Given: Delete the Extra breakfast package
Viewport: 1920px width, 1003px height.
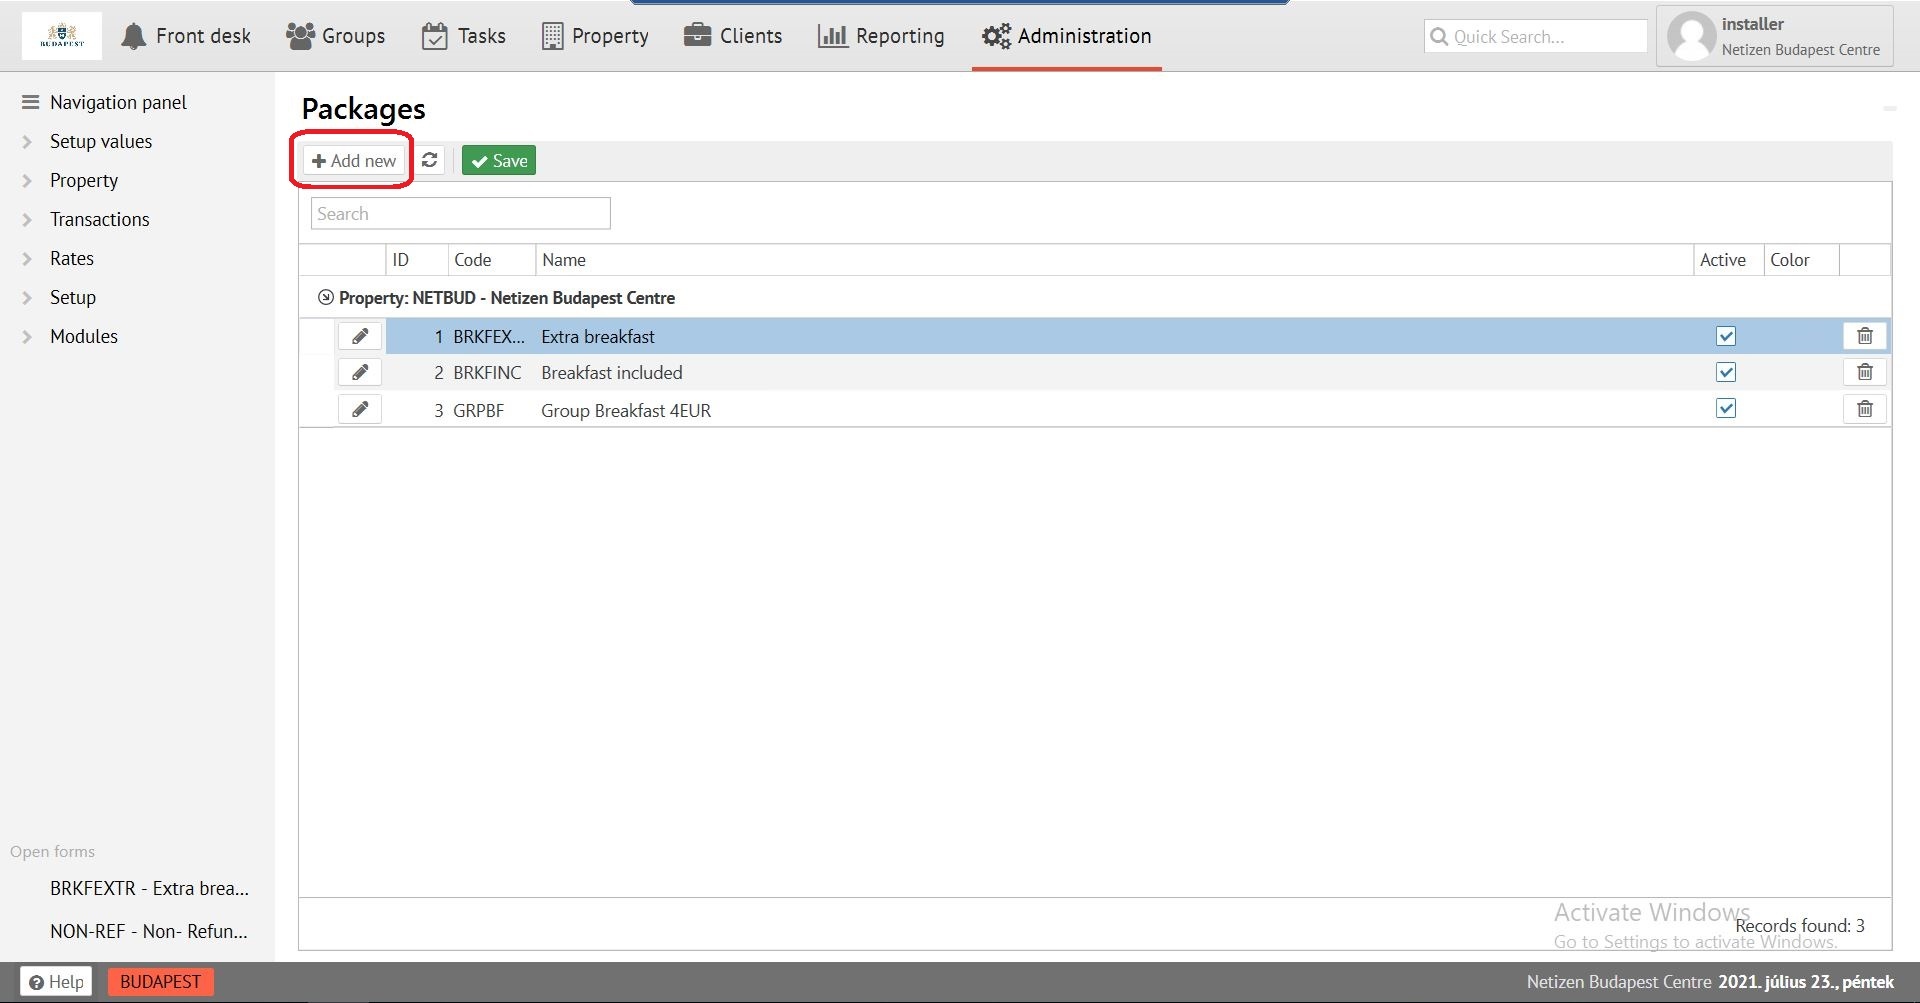Looking at the screenshot, I should pos(1865,336).
